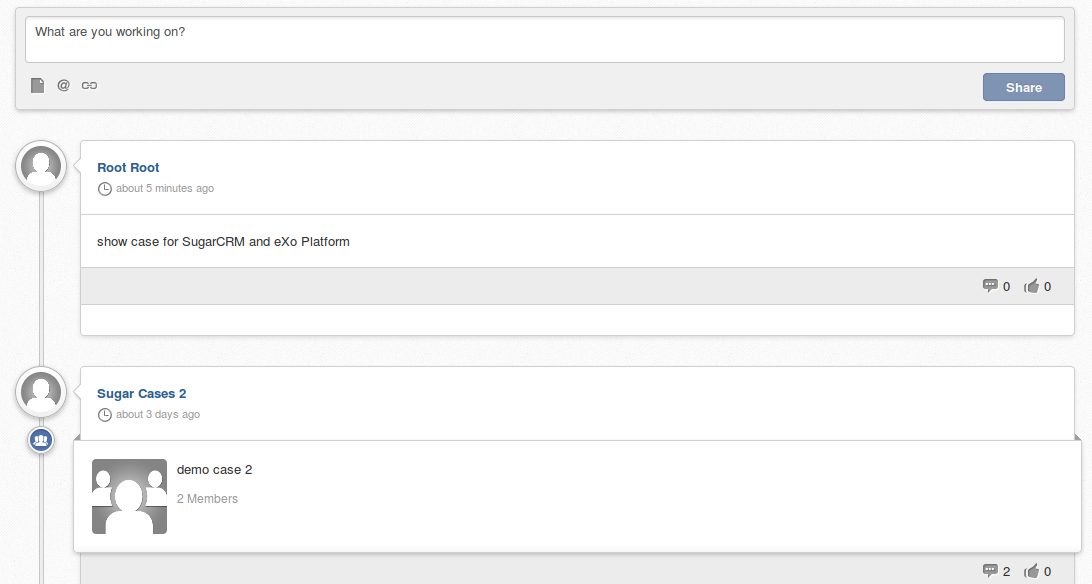Attach a file using the document icon
The height and width of the screenshot is (584, 1092).
pos(38,86)
